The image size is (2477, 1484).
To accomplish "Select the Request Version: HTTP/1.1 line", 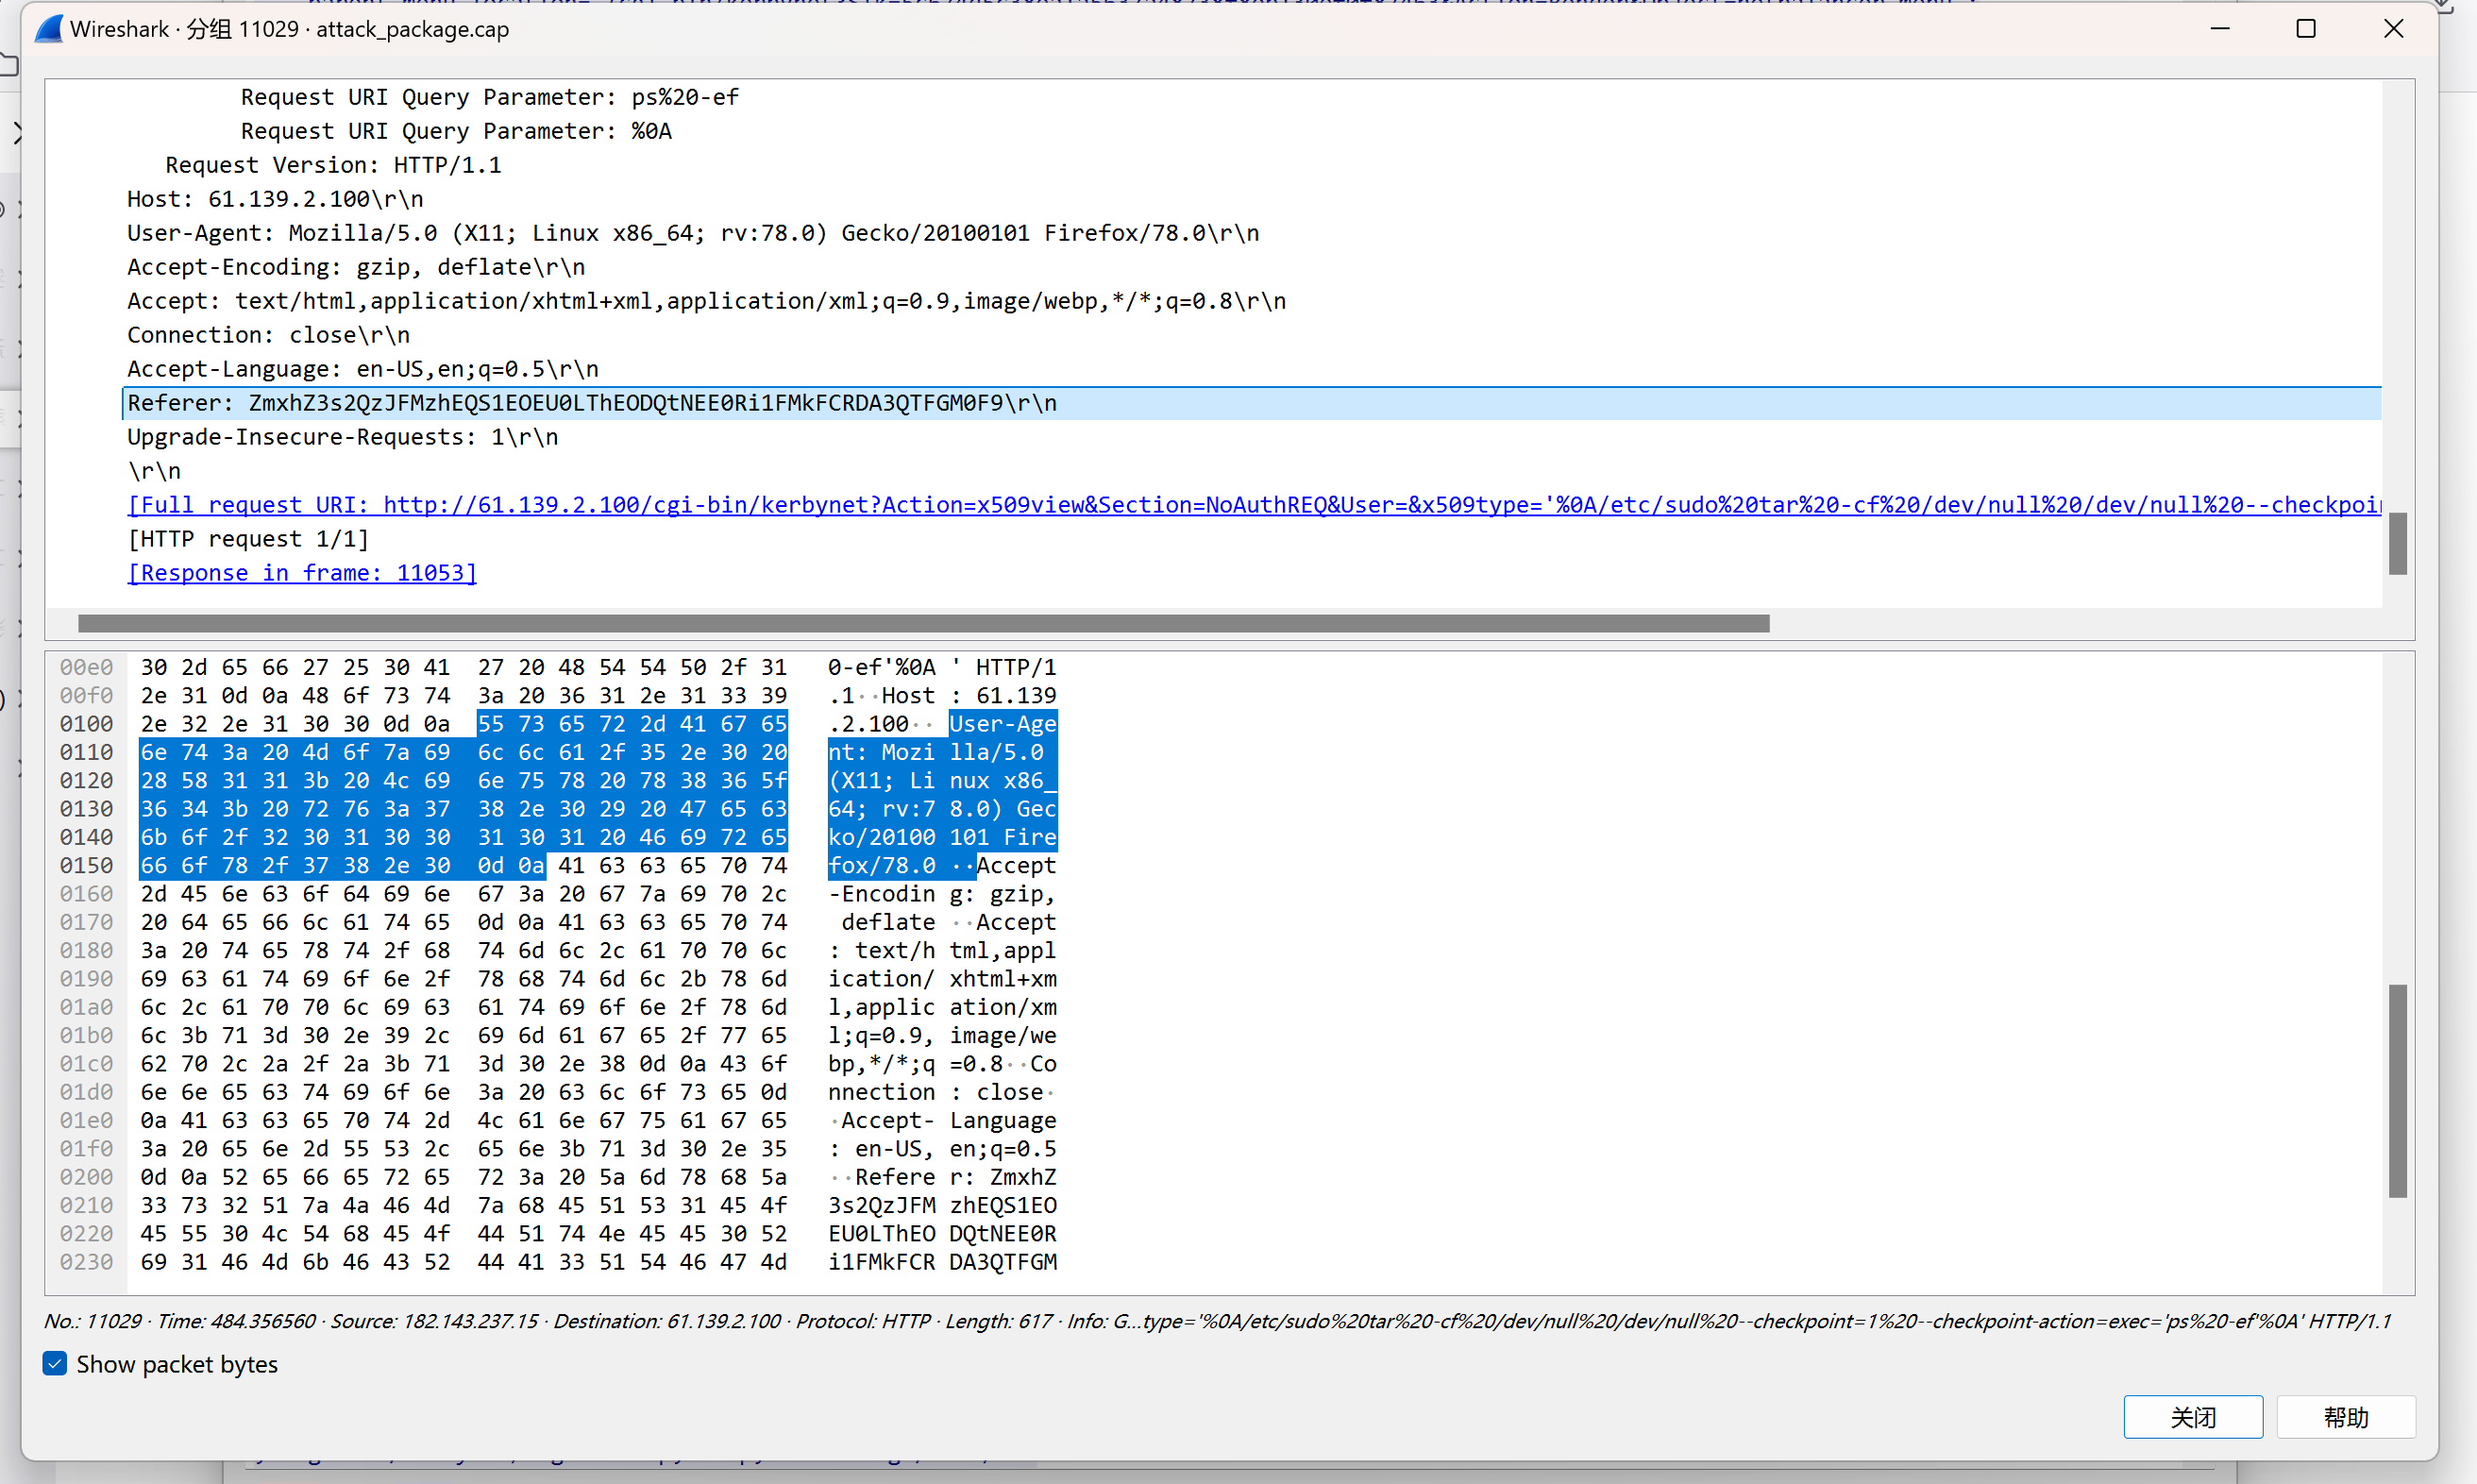I will tap(333, 164).
